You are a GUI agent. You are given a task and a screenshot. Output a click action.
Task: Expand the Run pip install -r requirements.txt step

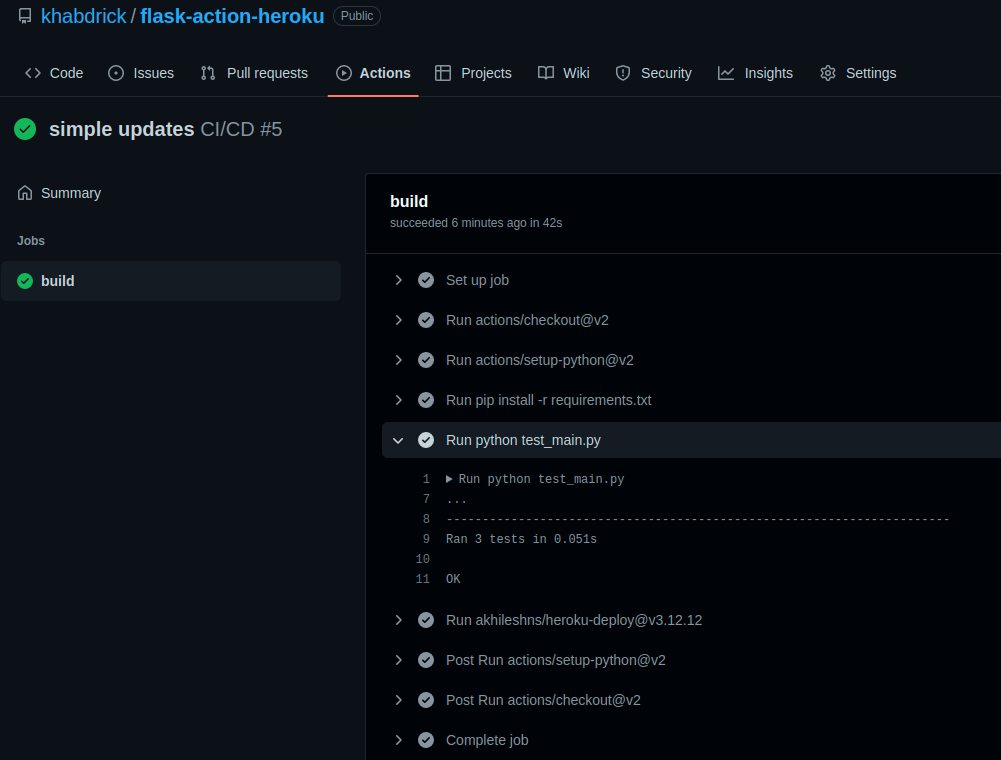tap(398, 400)
